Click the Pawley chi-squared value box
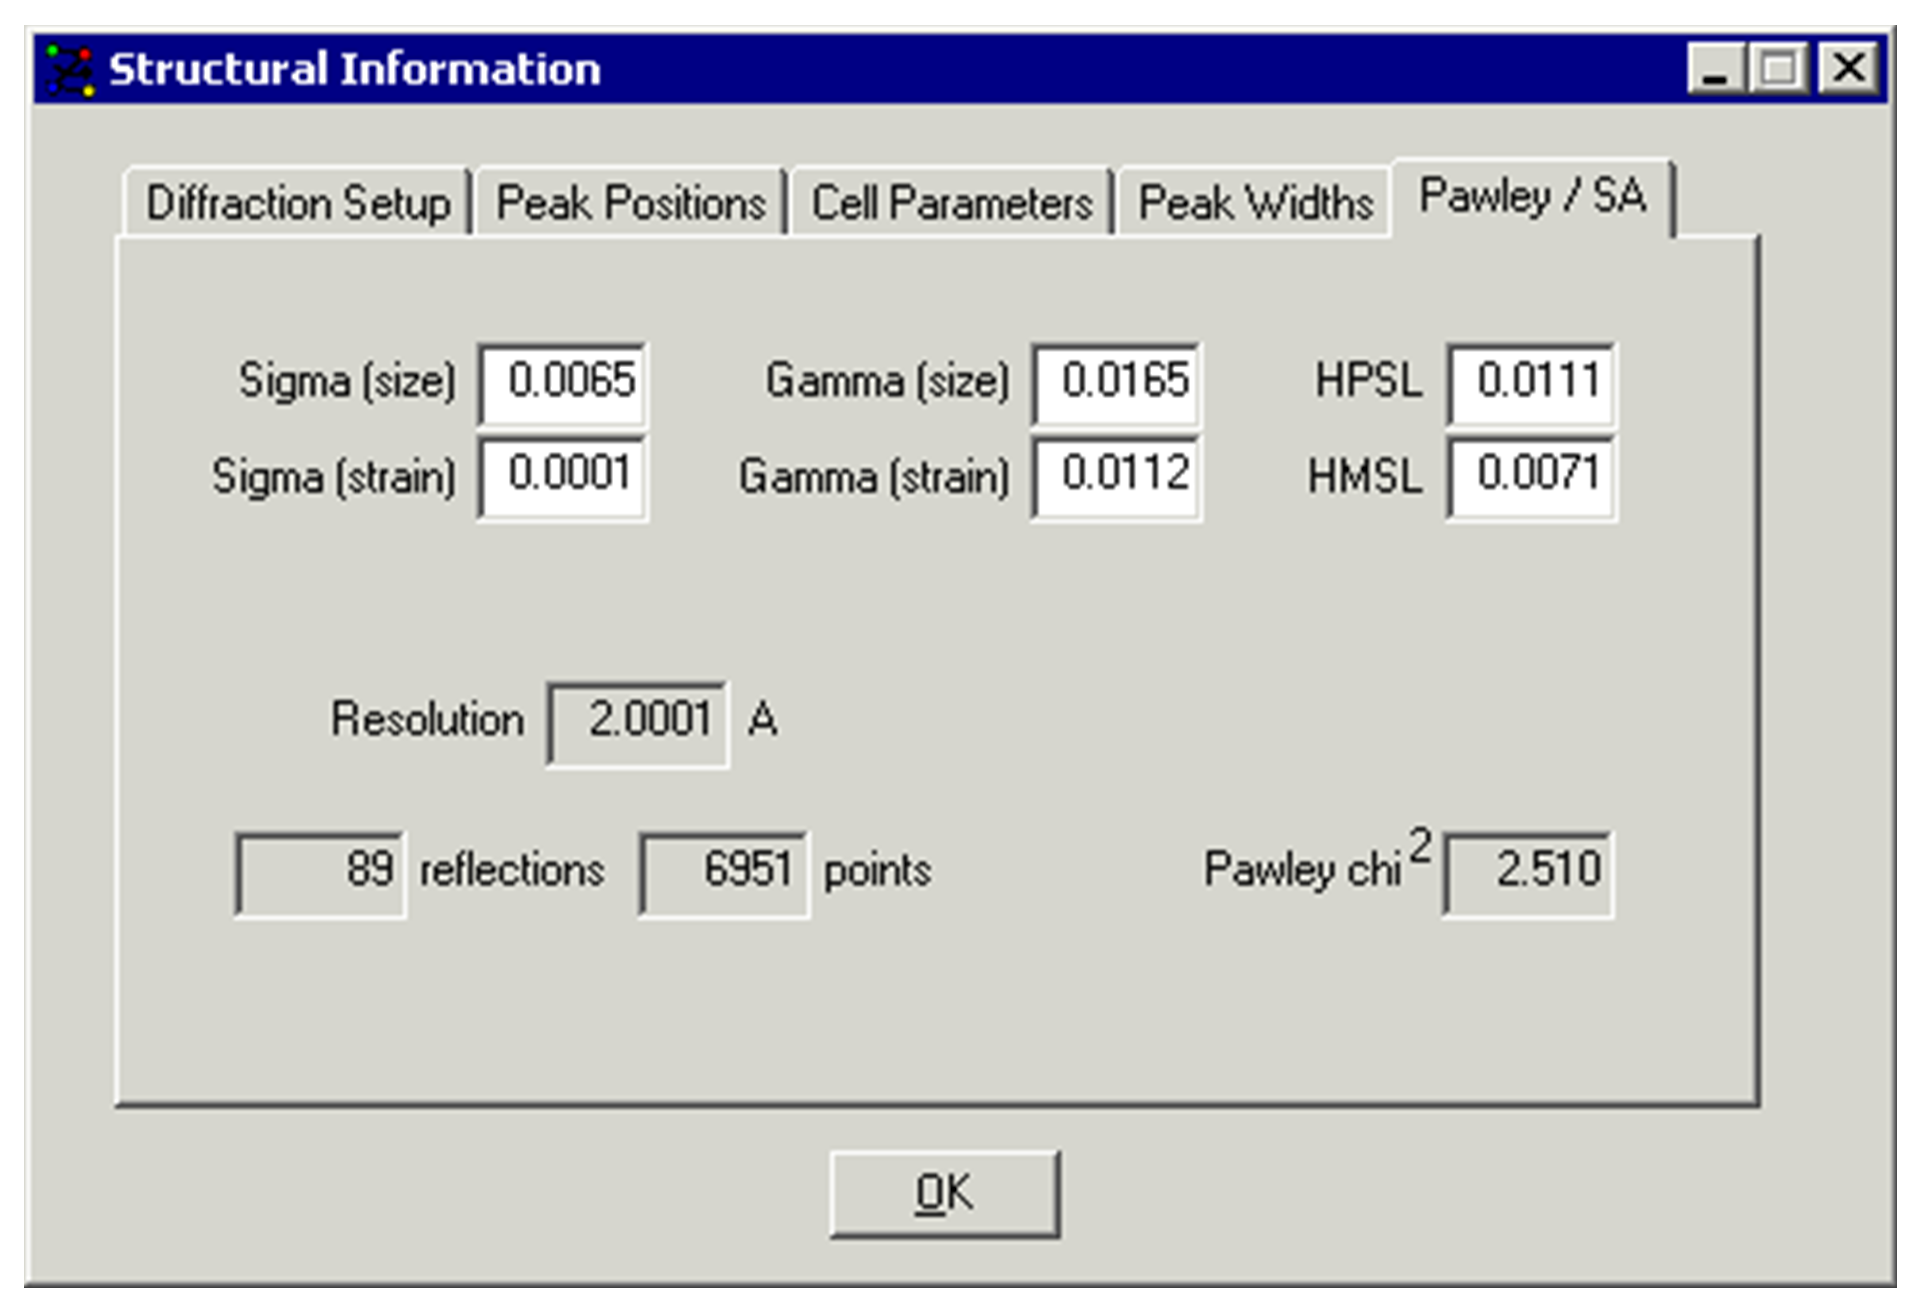Screen dimensions: 1922x1311 click(x=1528, y=871)
